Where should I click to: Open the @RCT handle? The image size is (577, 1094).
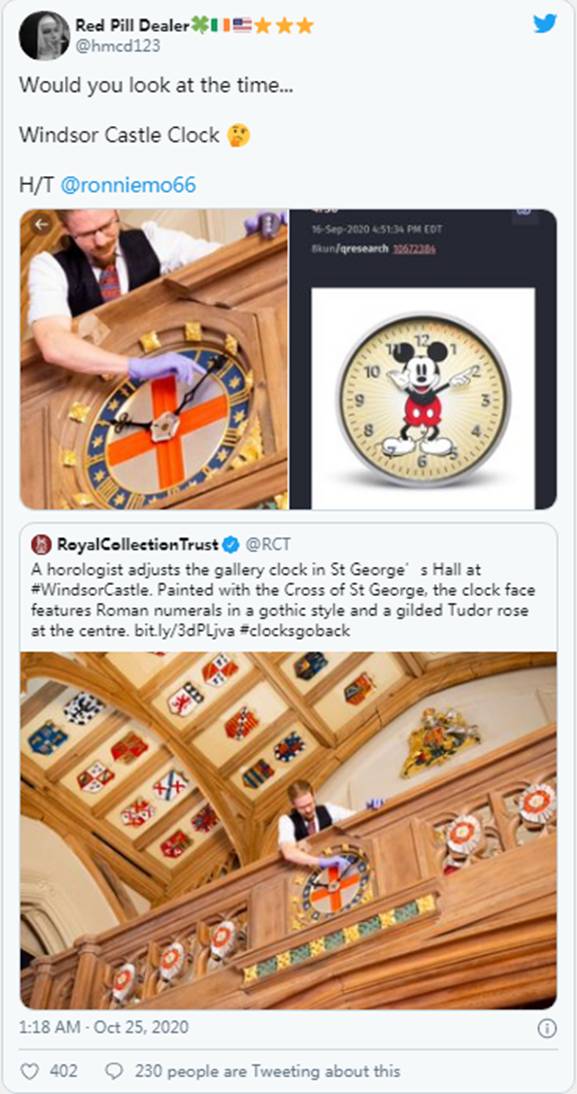coord(269,544)
